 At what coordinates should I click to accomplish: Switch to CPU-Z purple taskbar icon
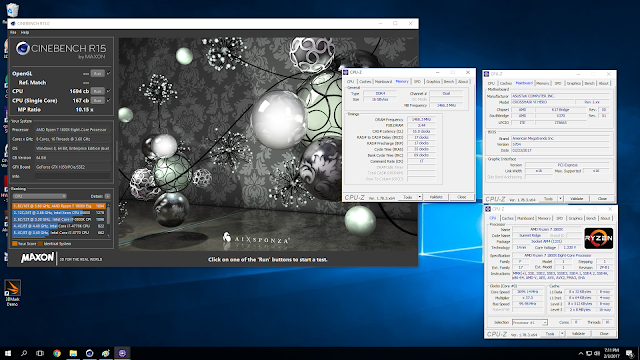click(122, 353)
